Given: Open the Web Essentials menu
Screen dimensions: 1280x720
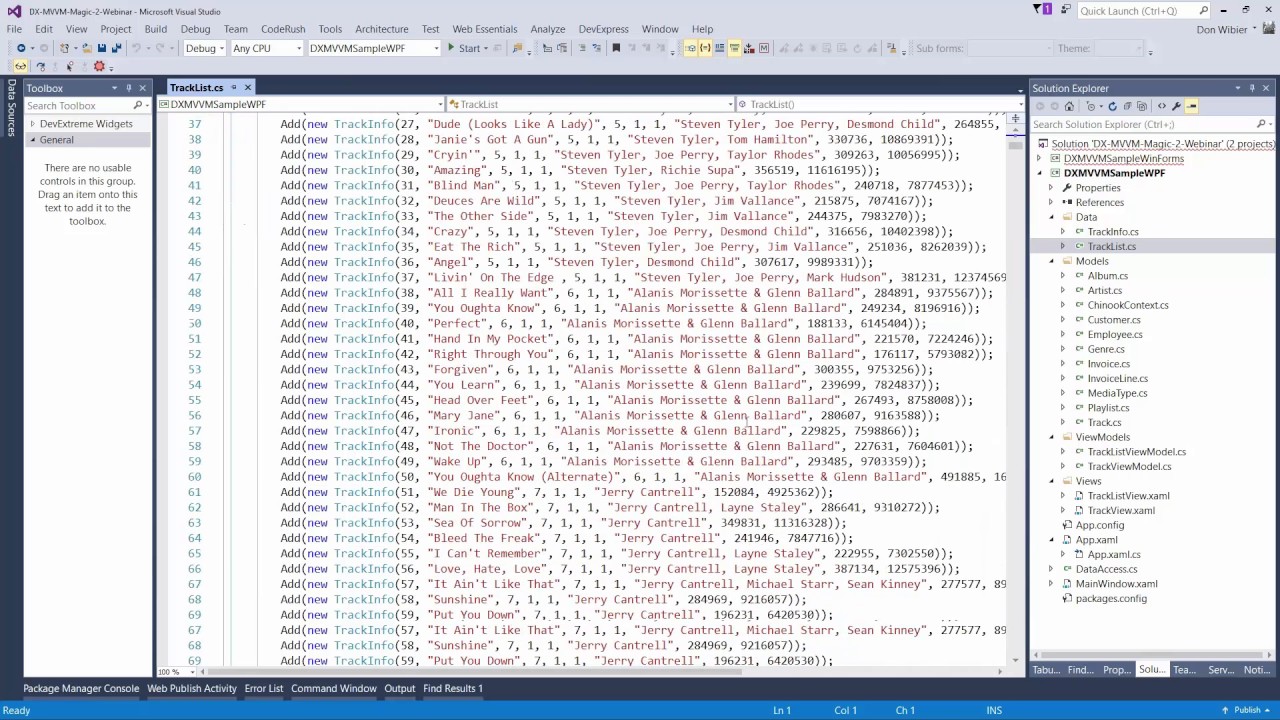Looking at the screenshot, I should pyautogui.click(x=484, y=29).
